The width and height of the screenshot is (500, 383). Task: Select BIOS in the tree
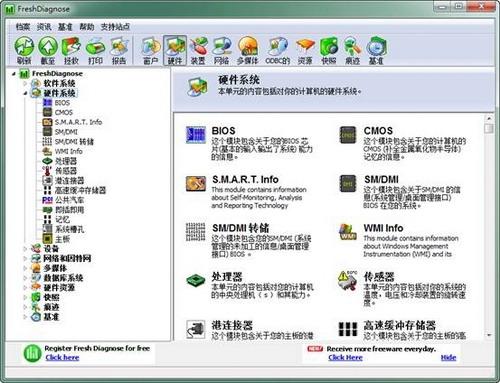coord(62,103)
